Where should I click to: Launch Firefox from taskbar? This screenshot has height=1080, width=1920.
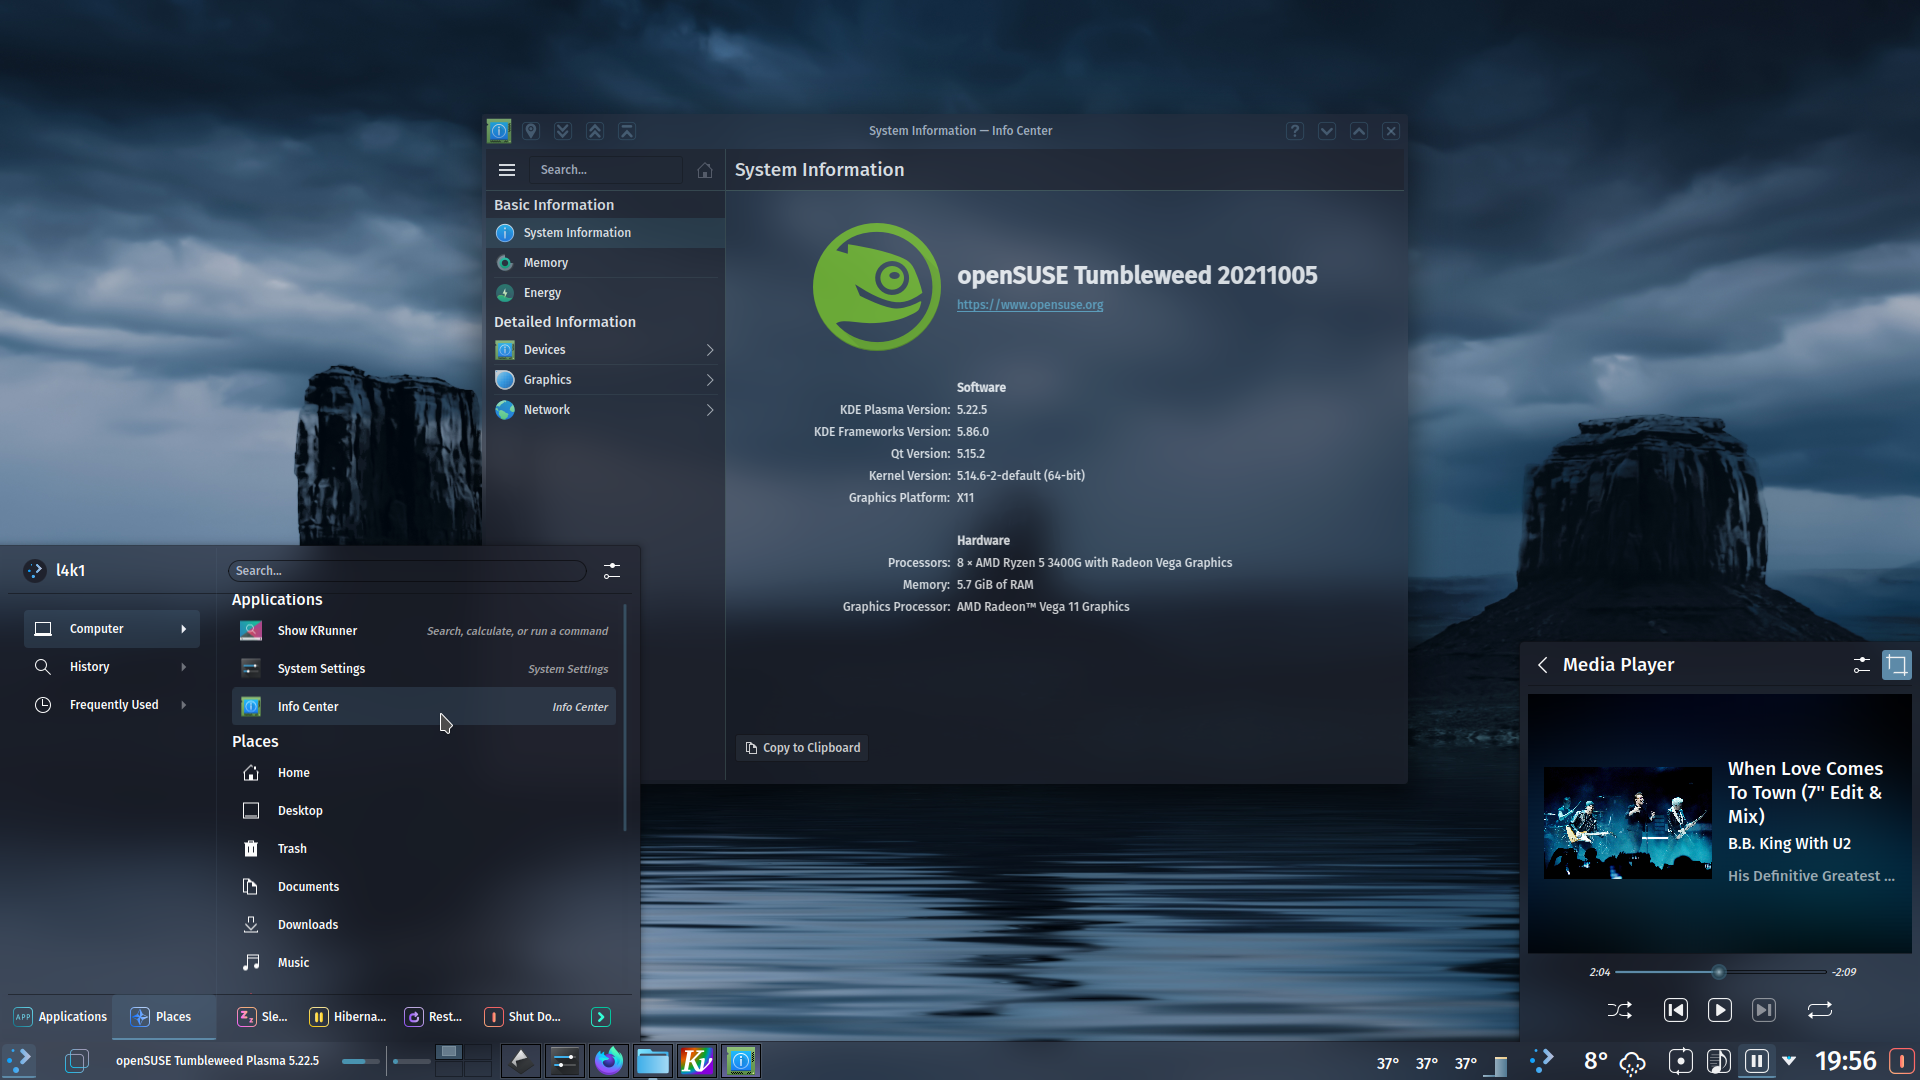(609, 1061)
